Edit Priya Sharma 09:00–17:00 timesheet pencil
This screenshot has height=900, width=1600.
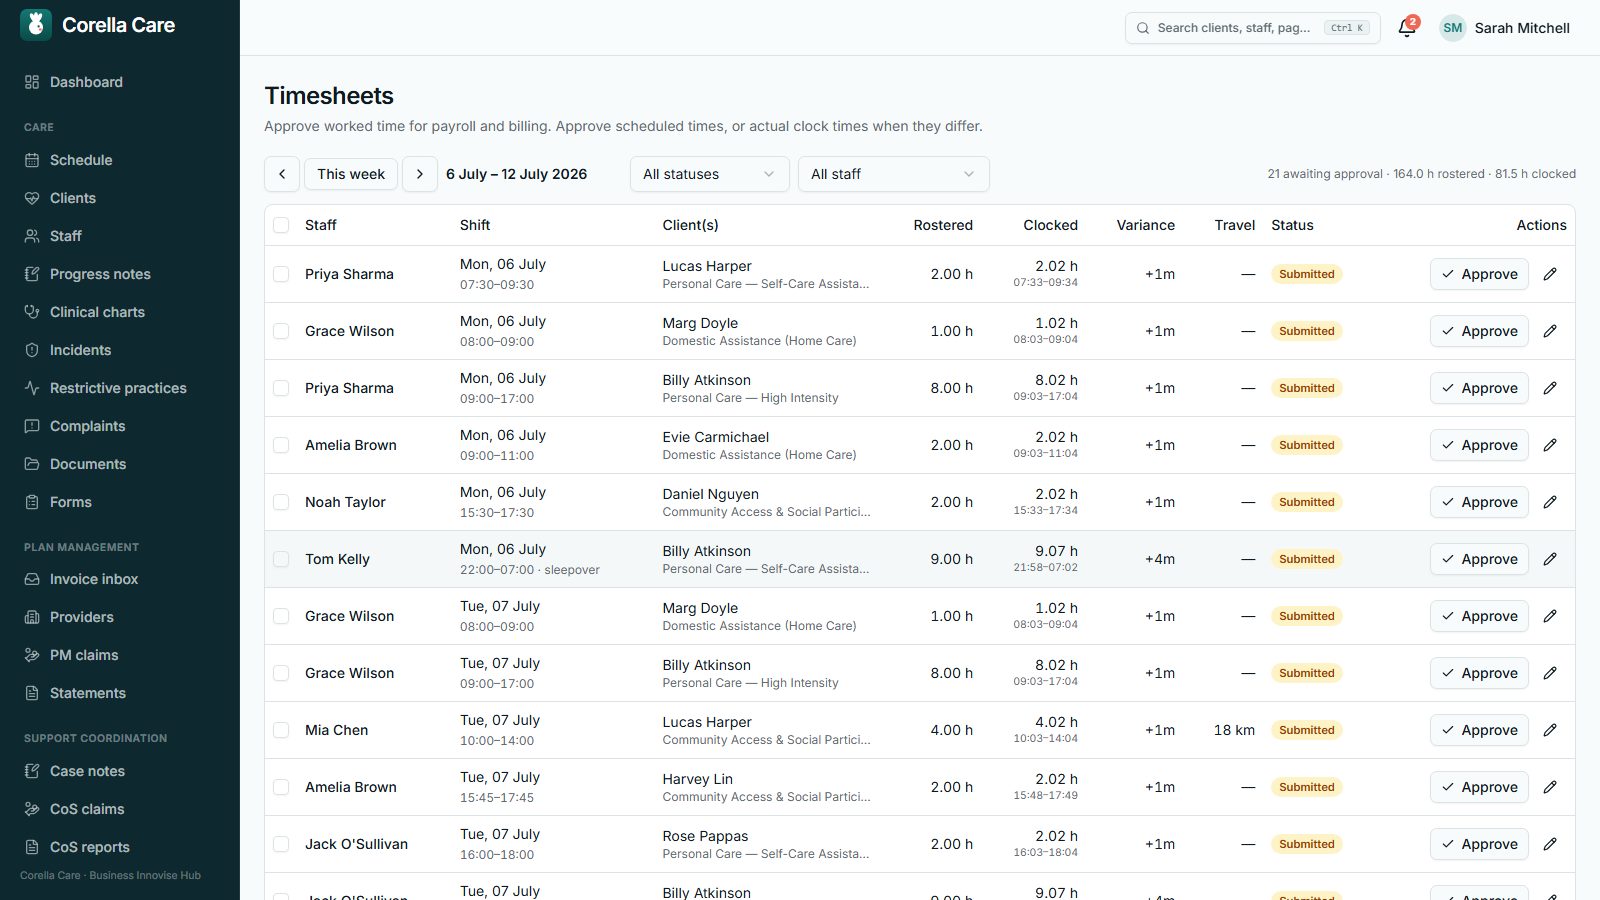pos(1550,388)
